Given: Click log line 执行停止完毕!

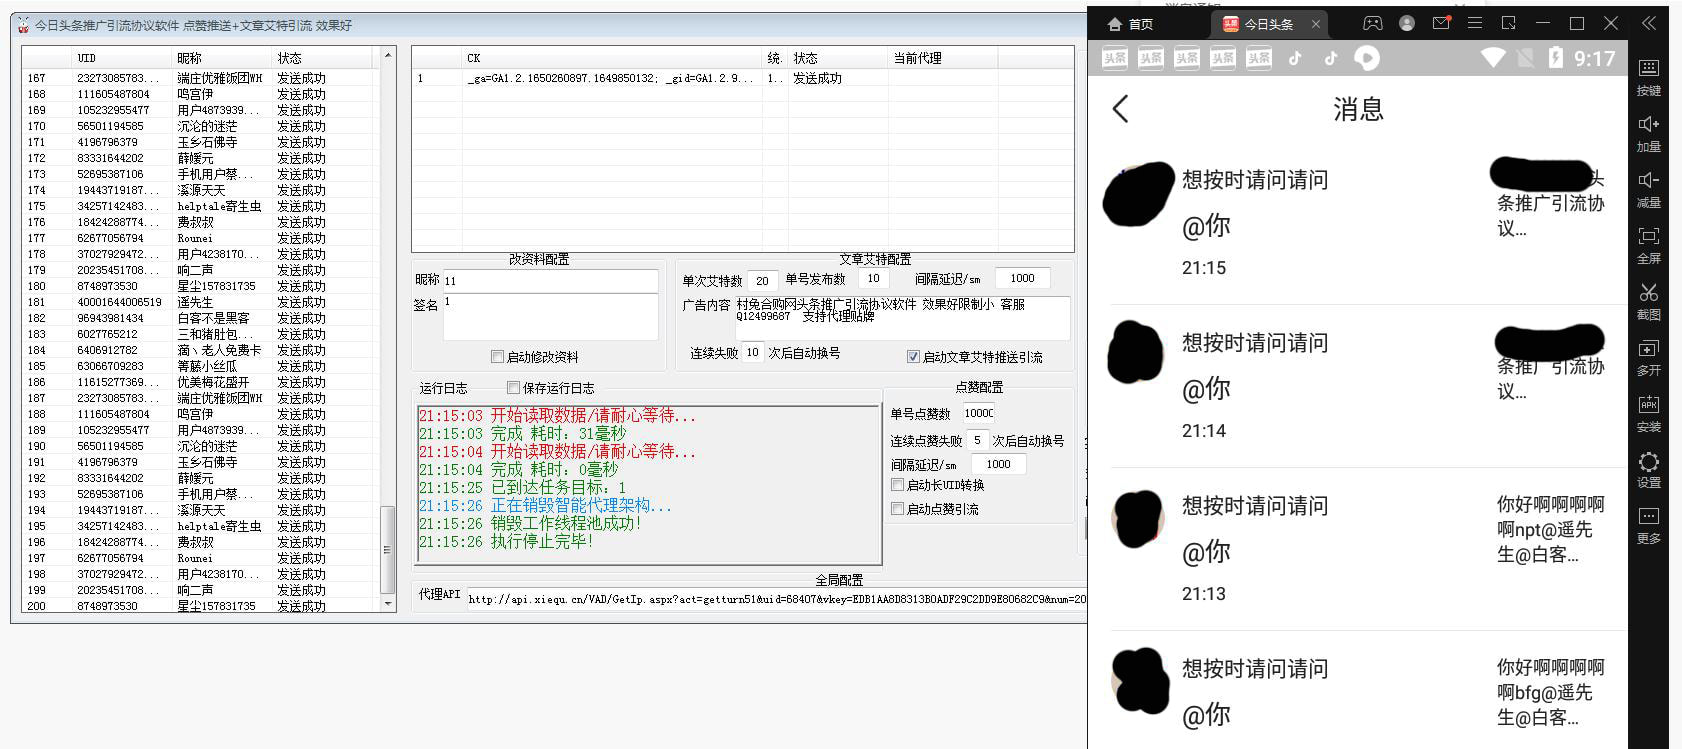Looking at the screenshot, I should point(506,542).
